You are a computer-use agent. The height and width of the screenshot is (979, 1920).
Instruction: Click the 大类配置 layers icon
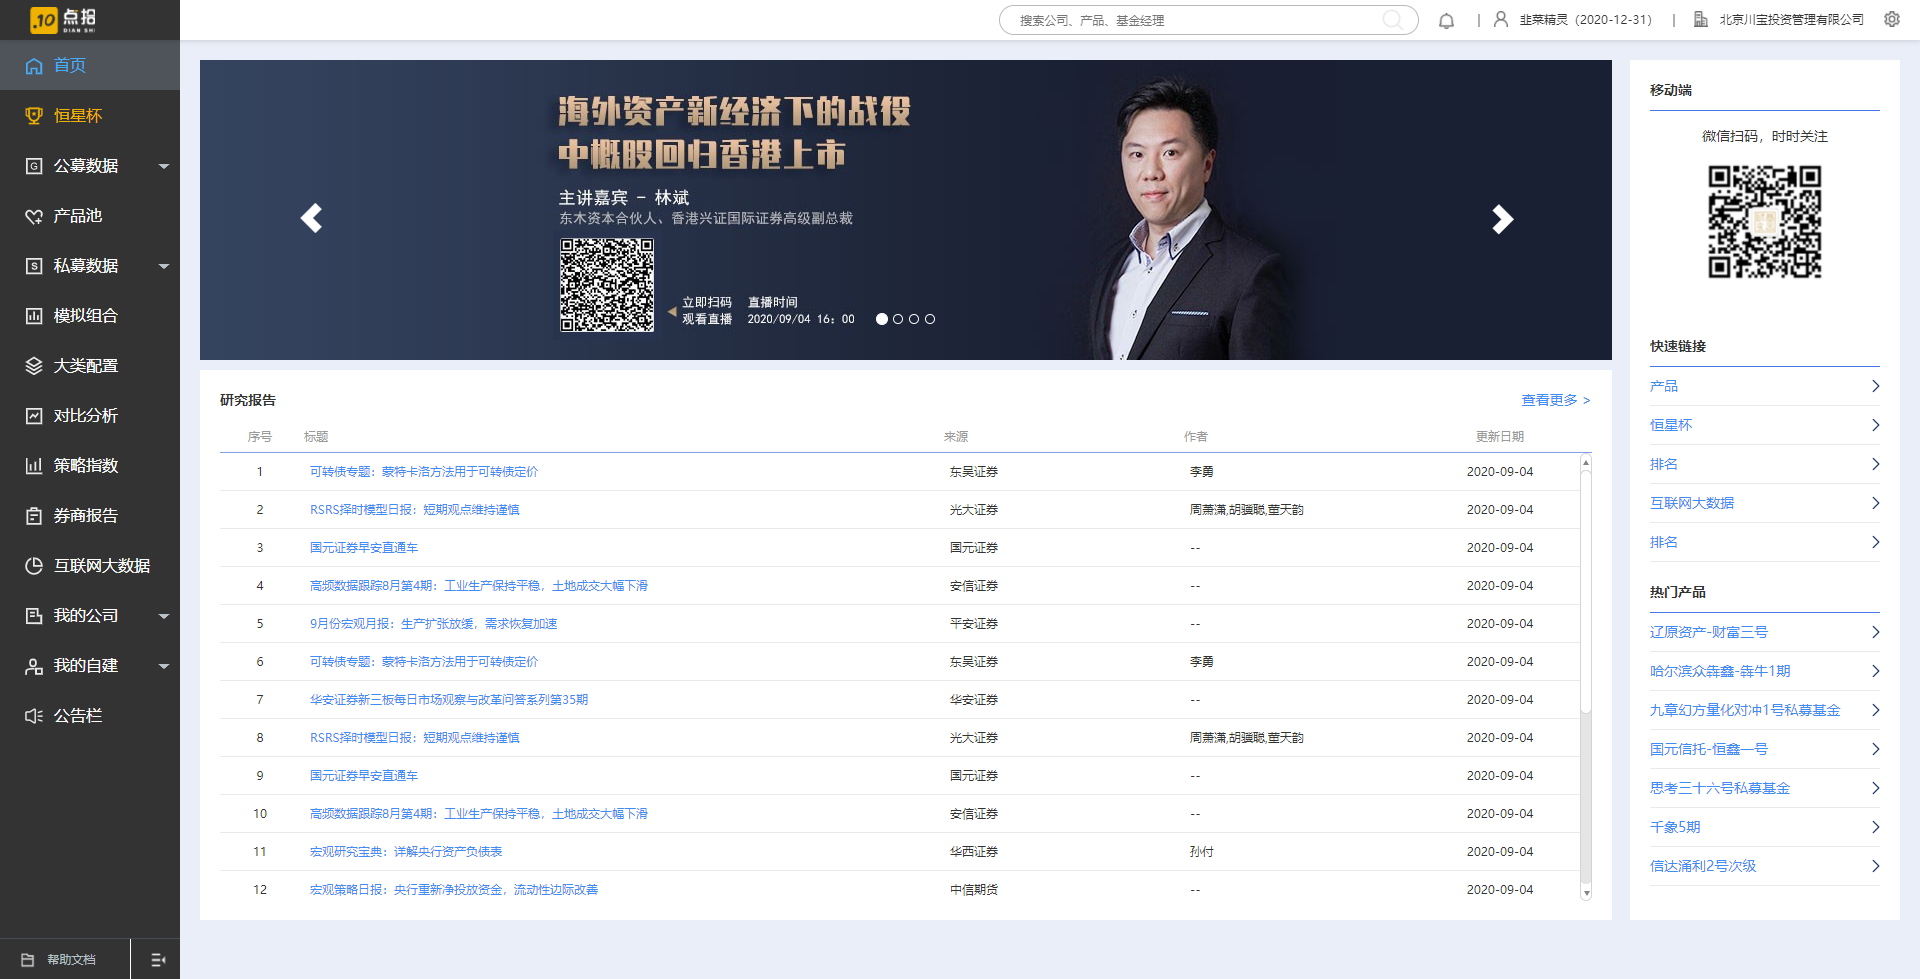coord(34,366)
